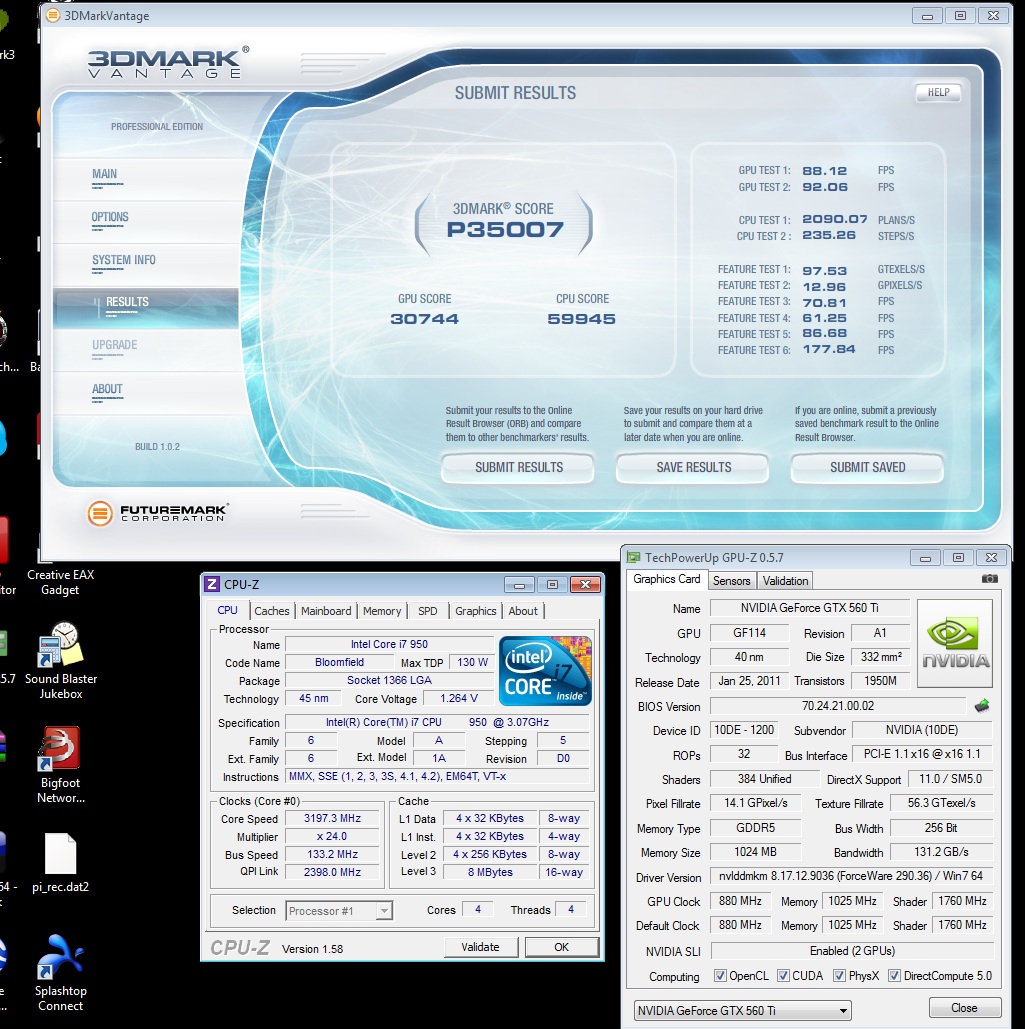Click the CPU-Z Specification field
Screen dimensions: 1025x1029
[438, 722]
